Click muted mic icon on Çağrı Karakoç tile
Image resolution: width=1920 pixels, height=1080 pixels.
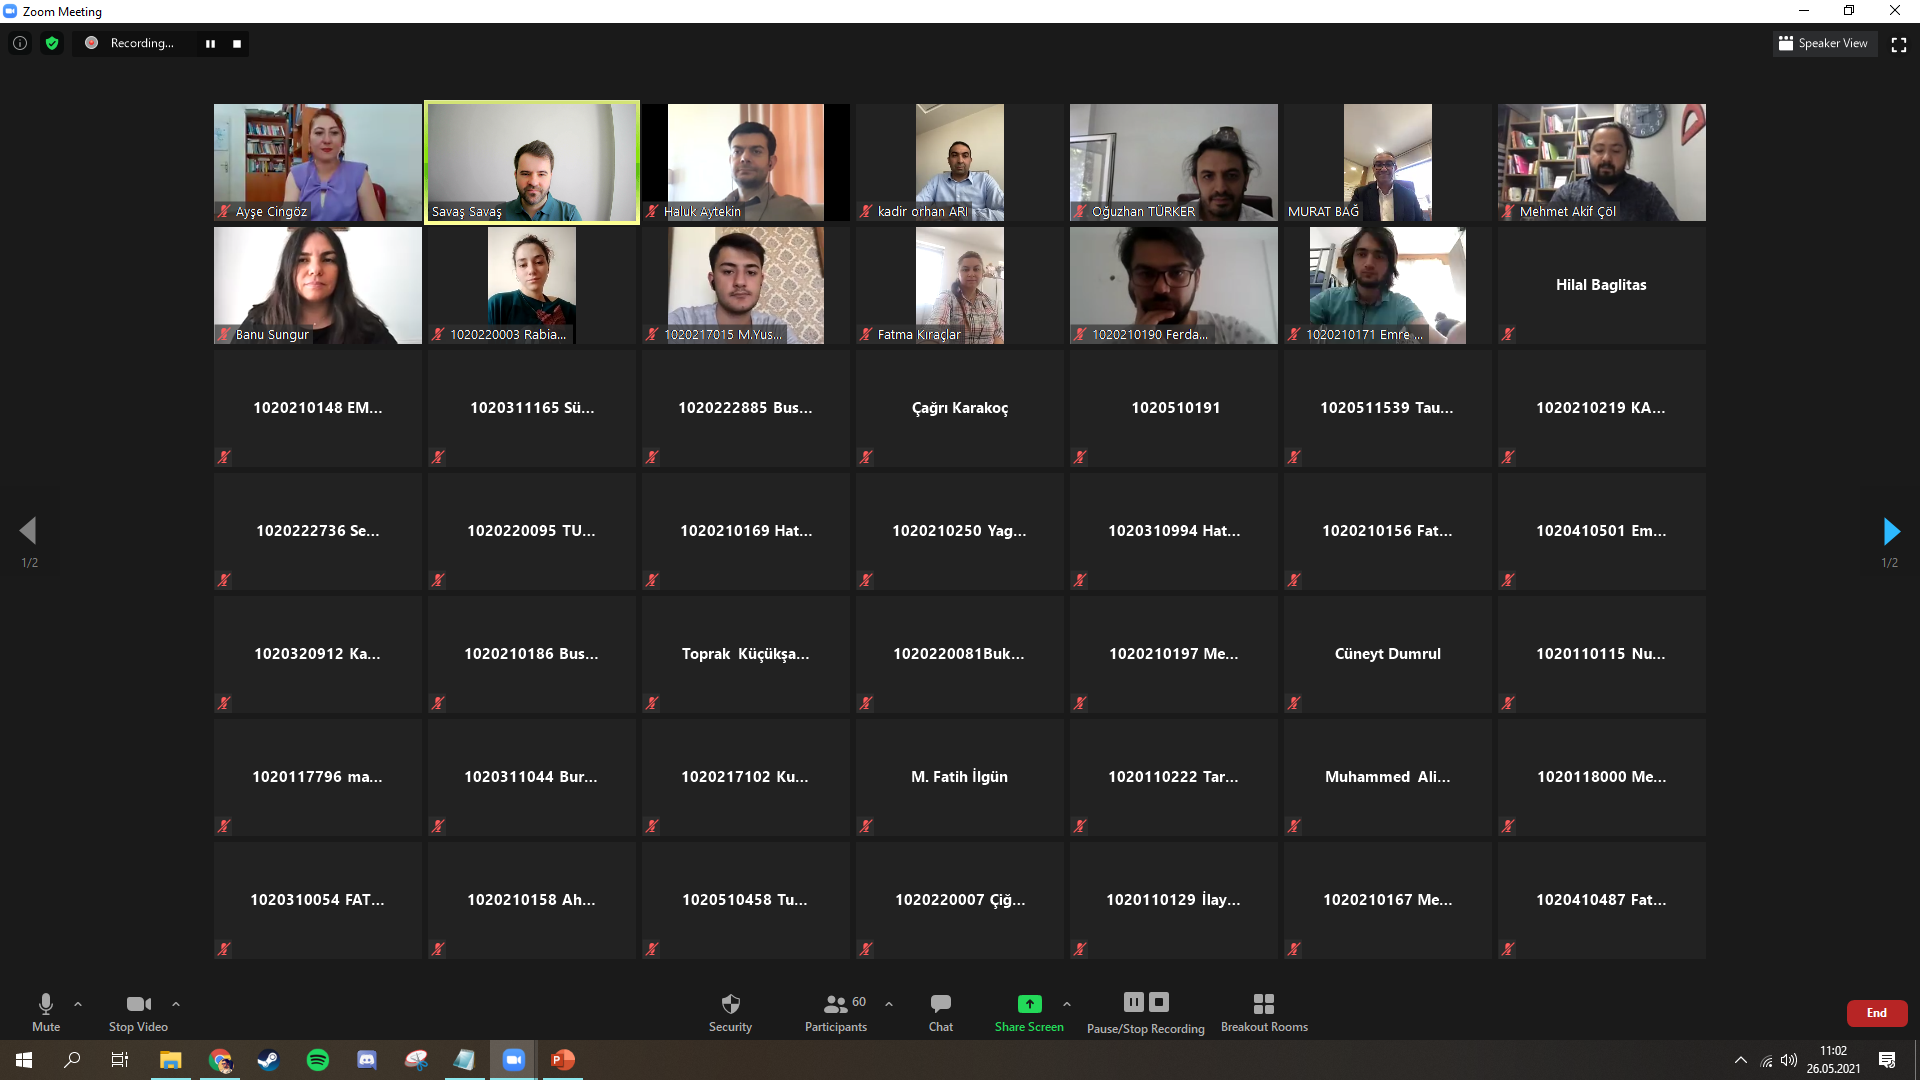pyautogui.click(x=866, y=457)
